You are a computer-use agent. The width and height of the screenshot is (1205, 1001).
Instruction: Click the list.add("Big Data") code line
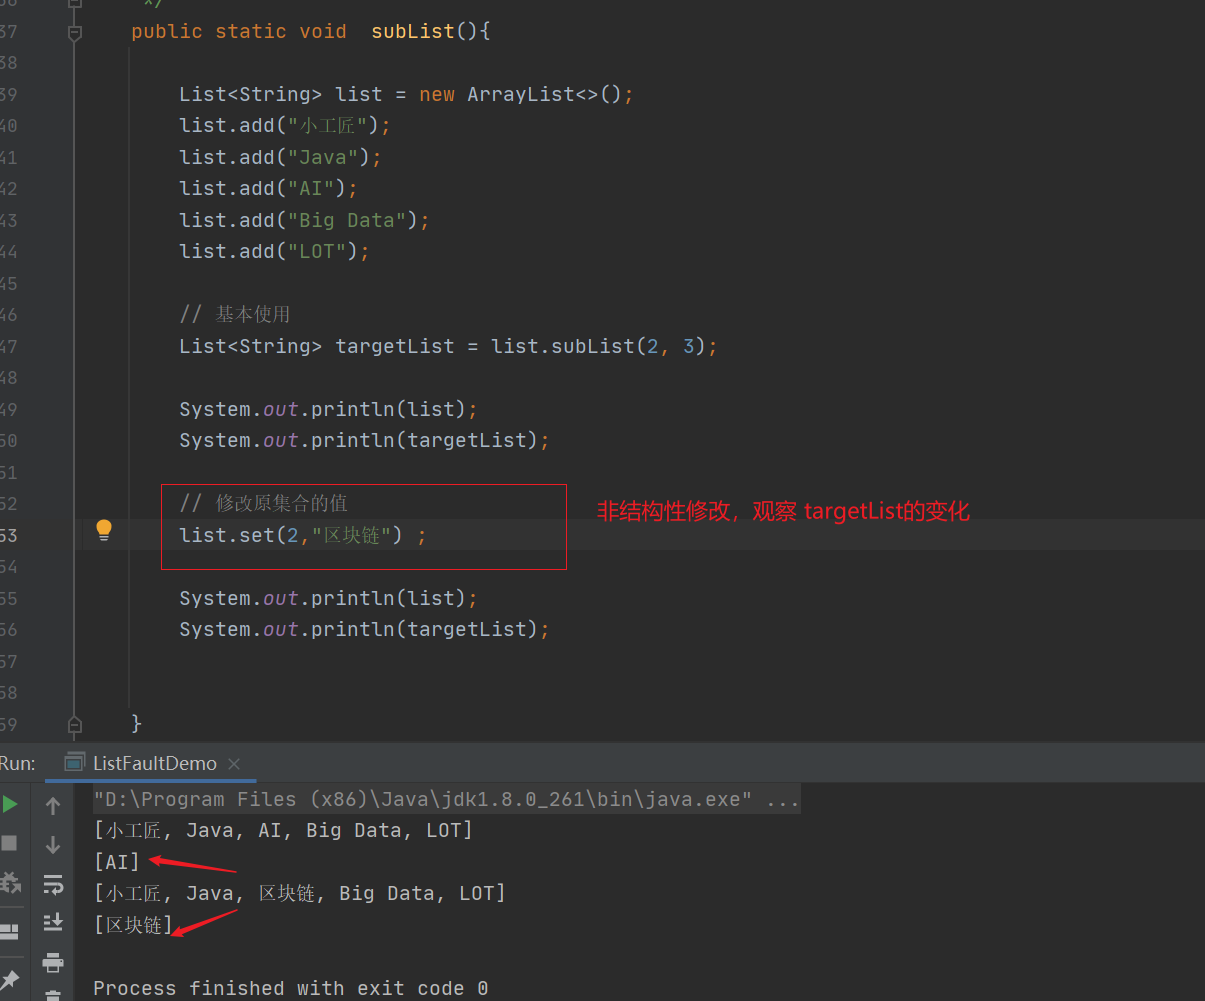305,220
